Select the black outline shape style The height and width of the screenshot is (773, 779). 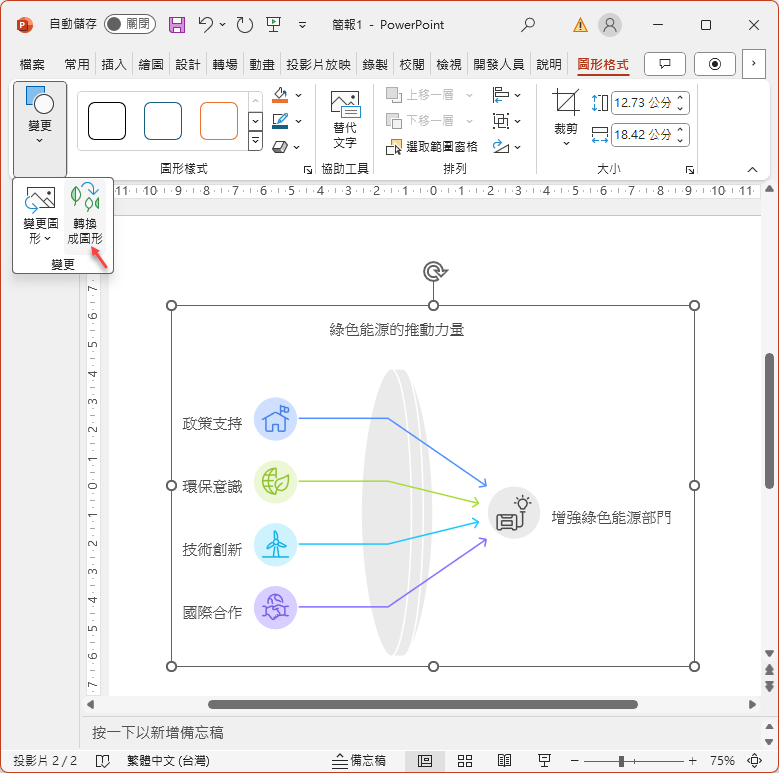point(107,121)
